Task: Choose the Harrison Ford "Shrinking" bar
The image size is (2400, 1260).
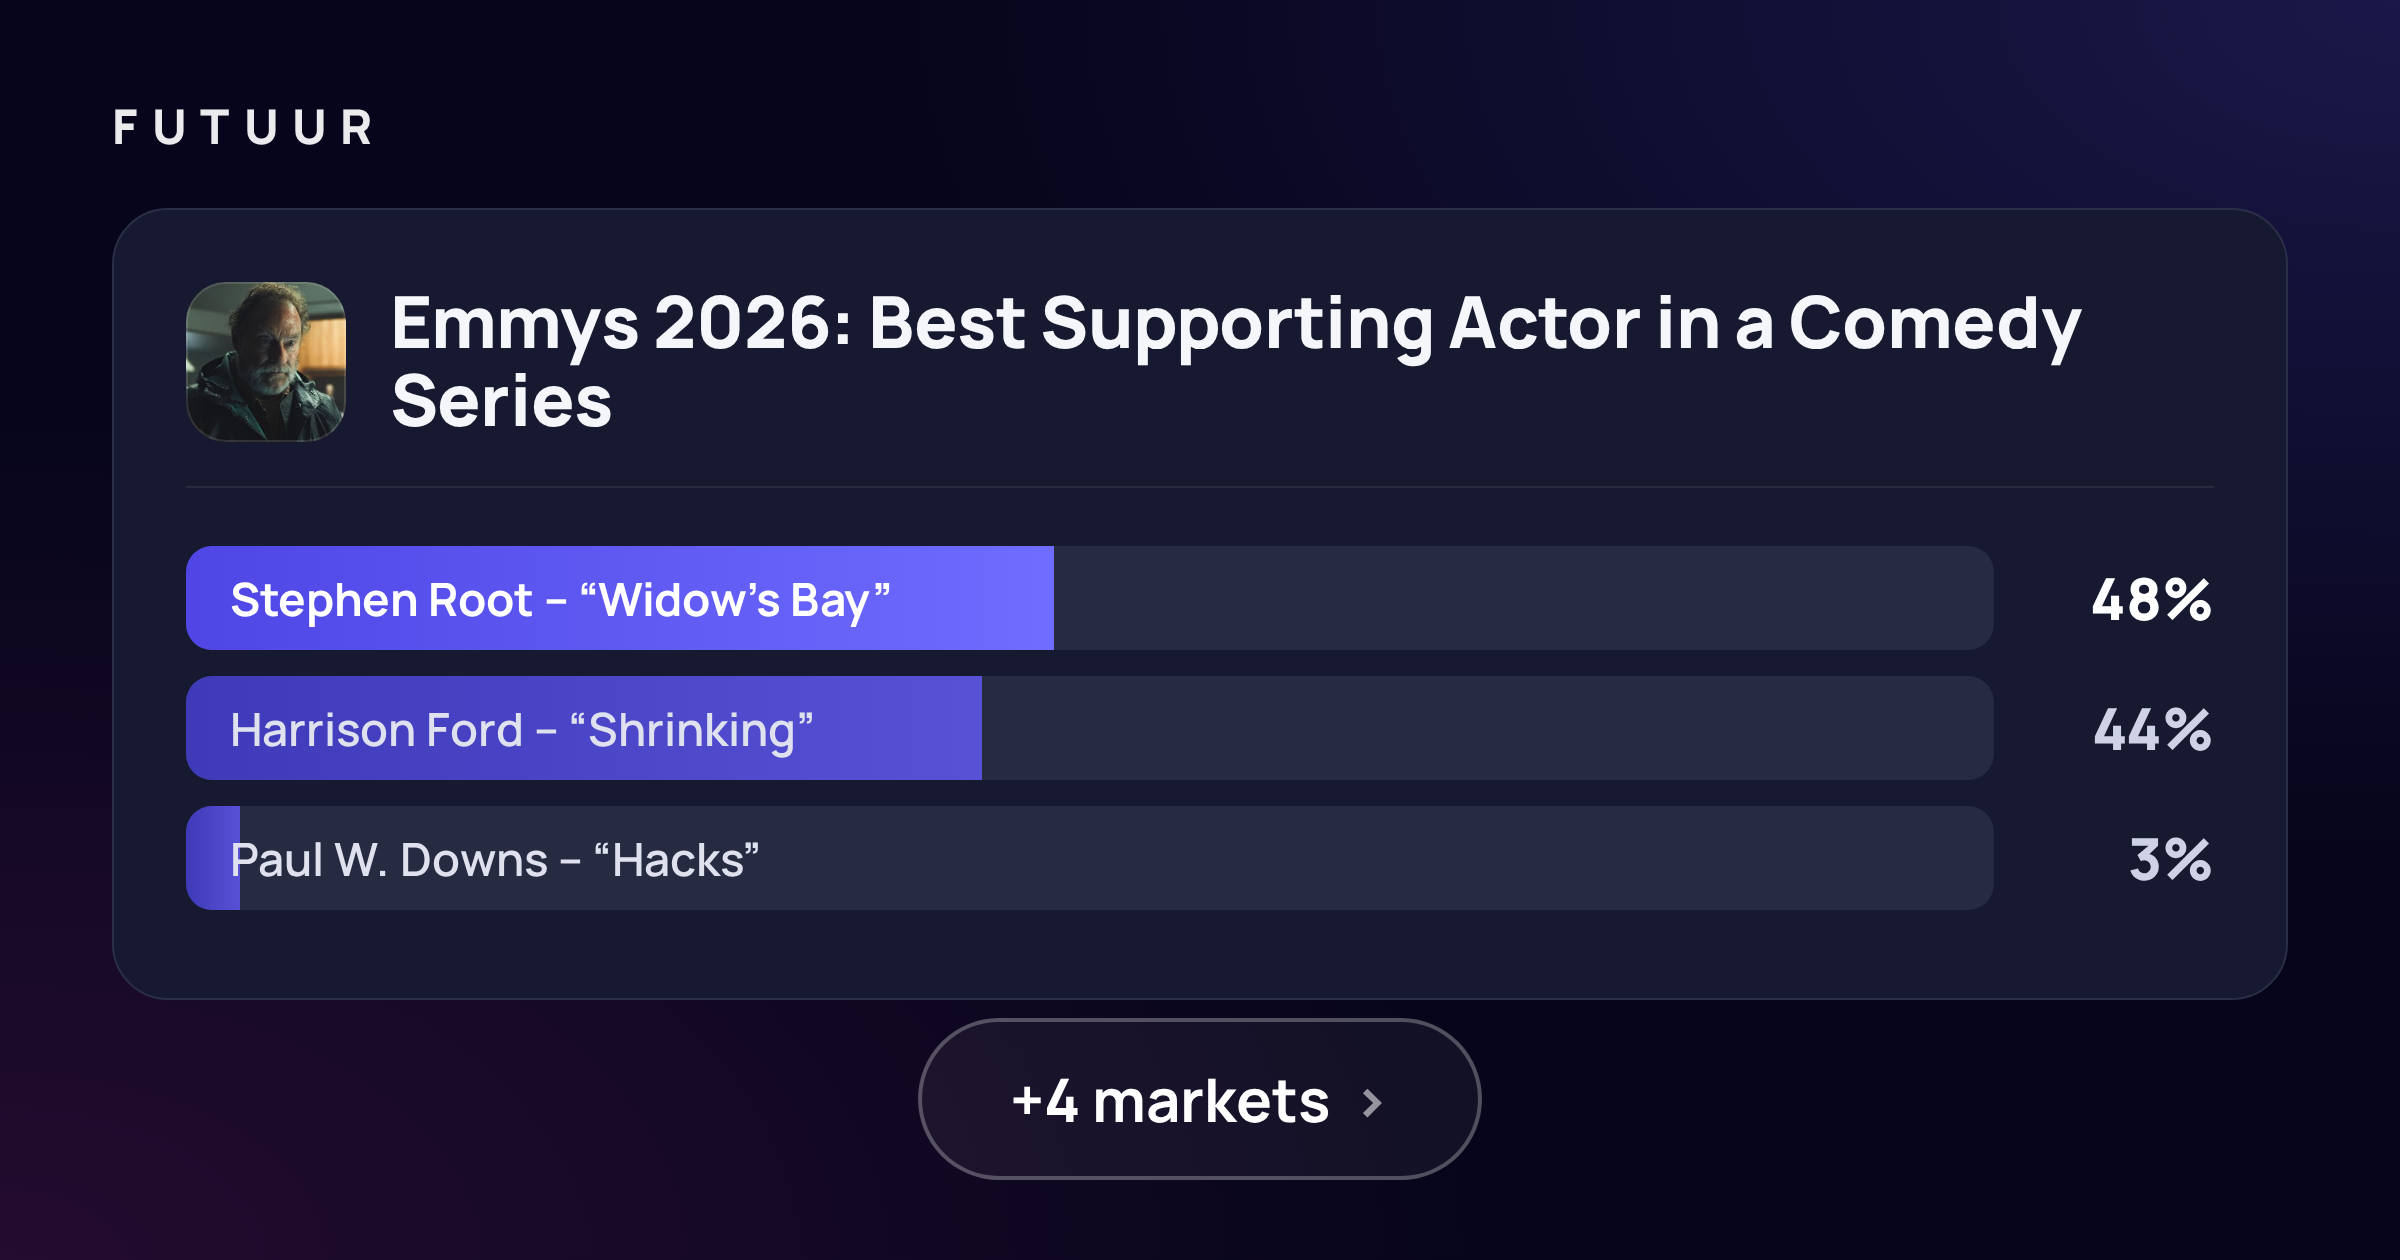Action: [1090, 728]
